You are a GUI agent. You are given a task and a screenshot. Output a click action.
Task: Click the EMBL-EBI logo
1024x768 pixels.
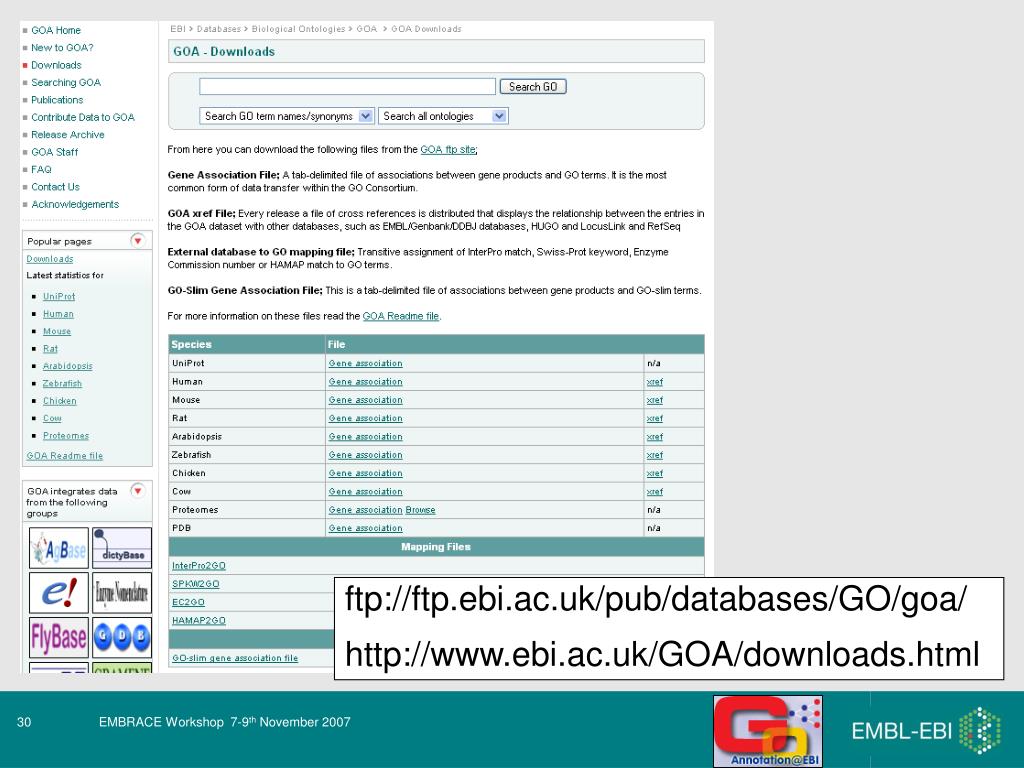click(926, 730)
